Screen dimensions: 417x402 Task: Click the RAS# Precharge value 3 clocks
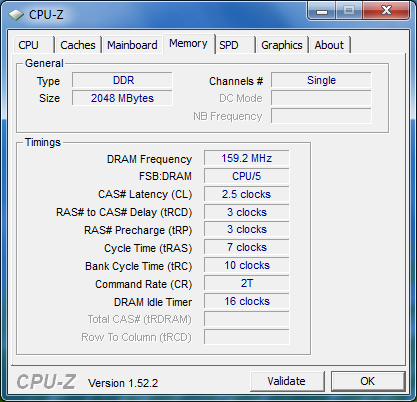247,230
